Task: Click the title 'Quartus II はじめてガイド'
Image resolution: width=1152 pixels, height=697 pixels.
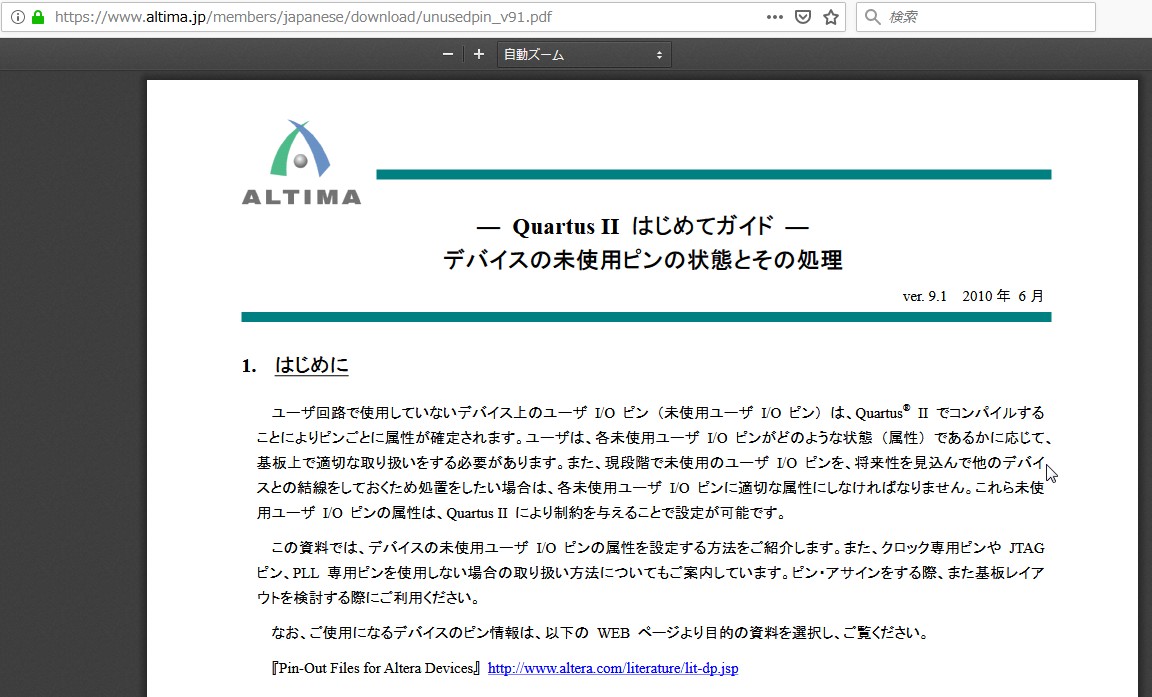Action: pos(643,225)
